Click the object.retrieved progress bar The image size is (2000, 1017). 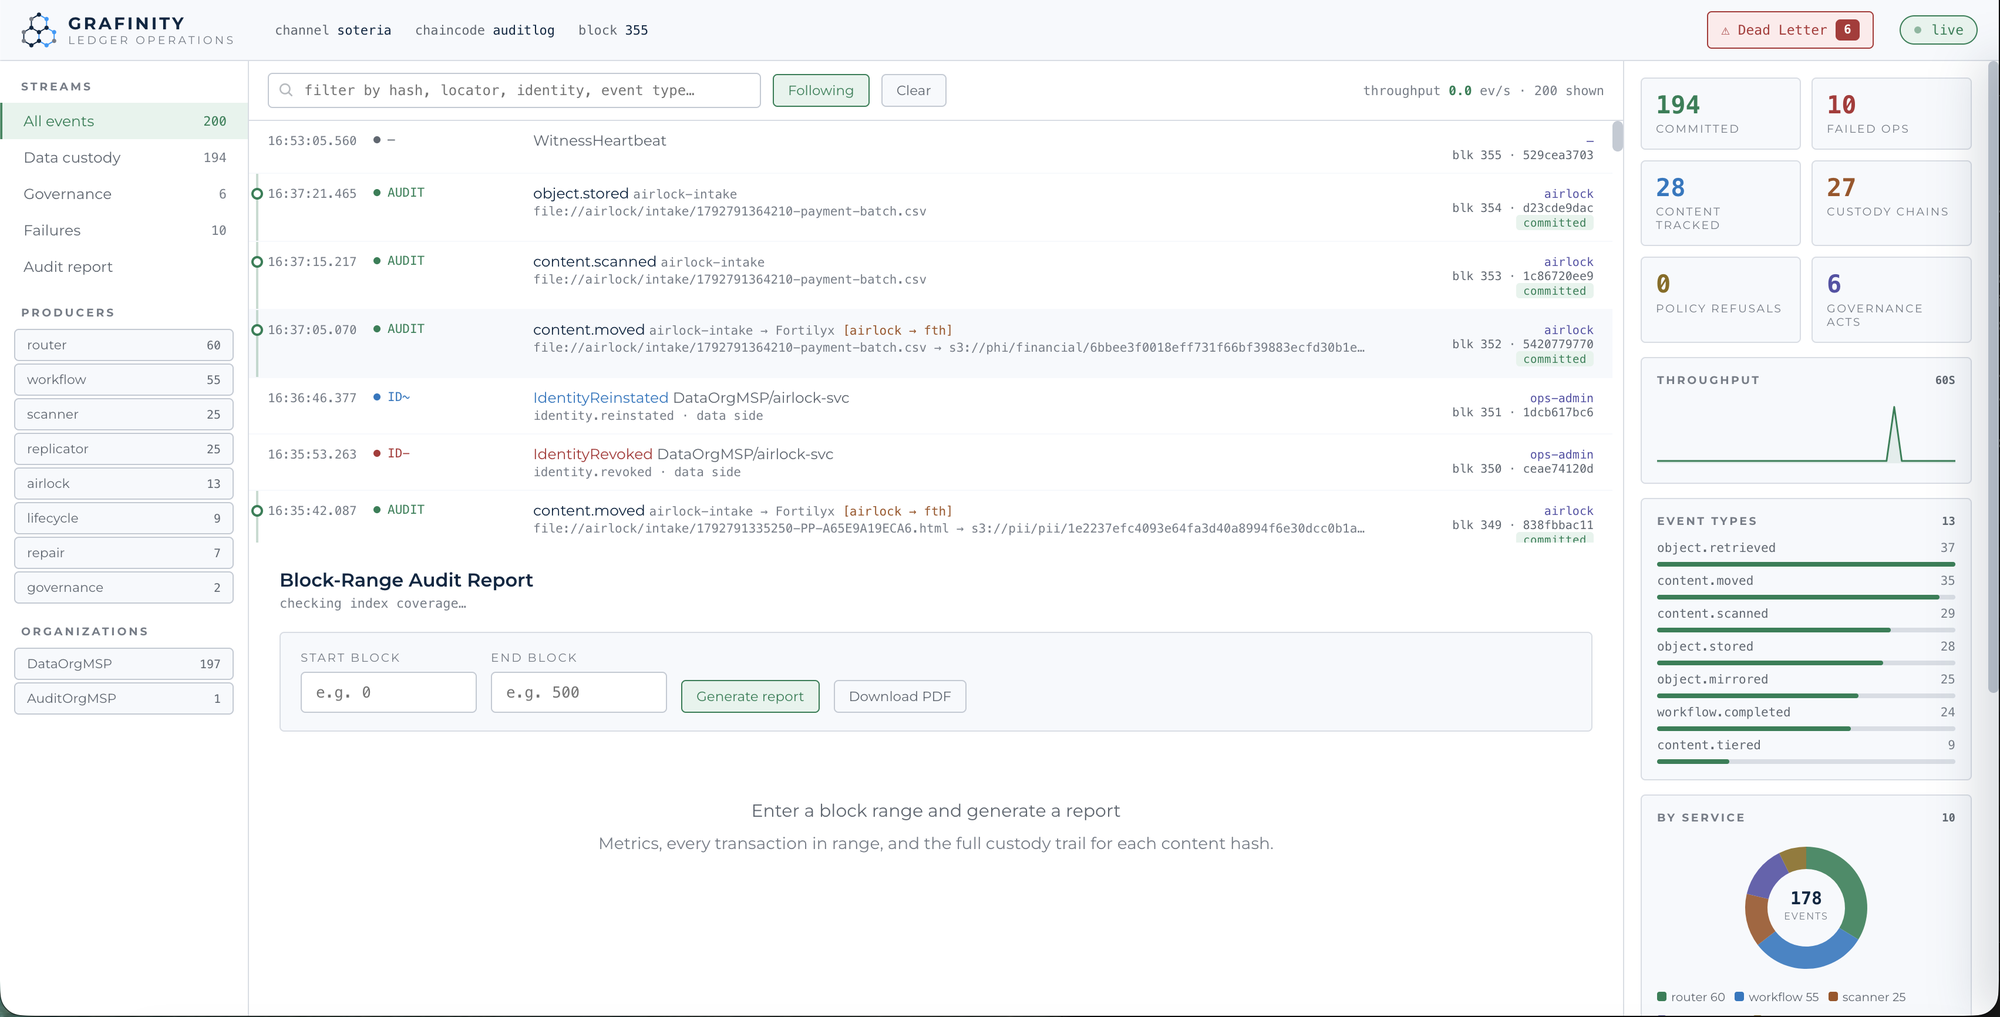coord(1805,564)
